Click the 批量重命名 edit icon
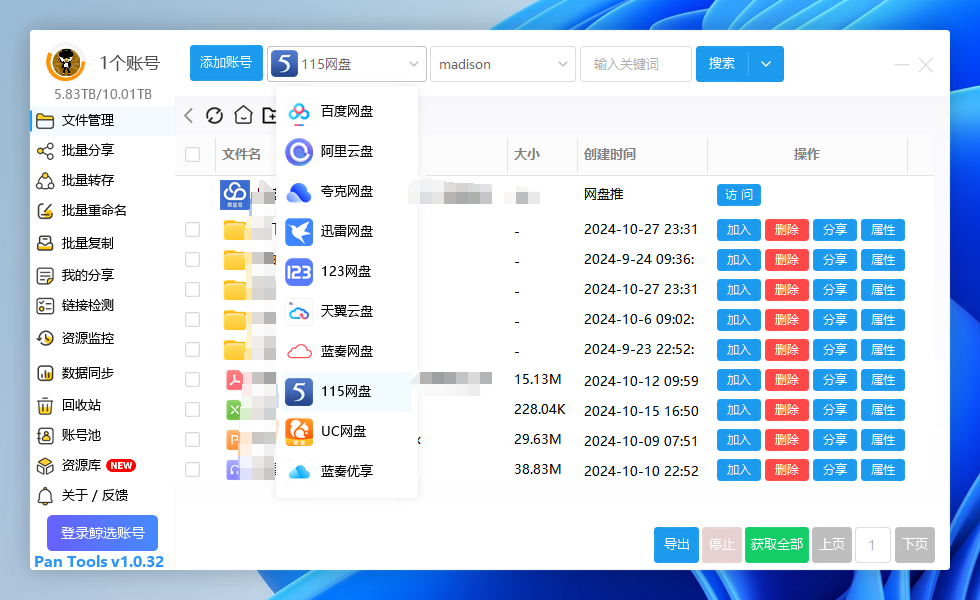 [45, 211]
